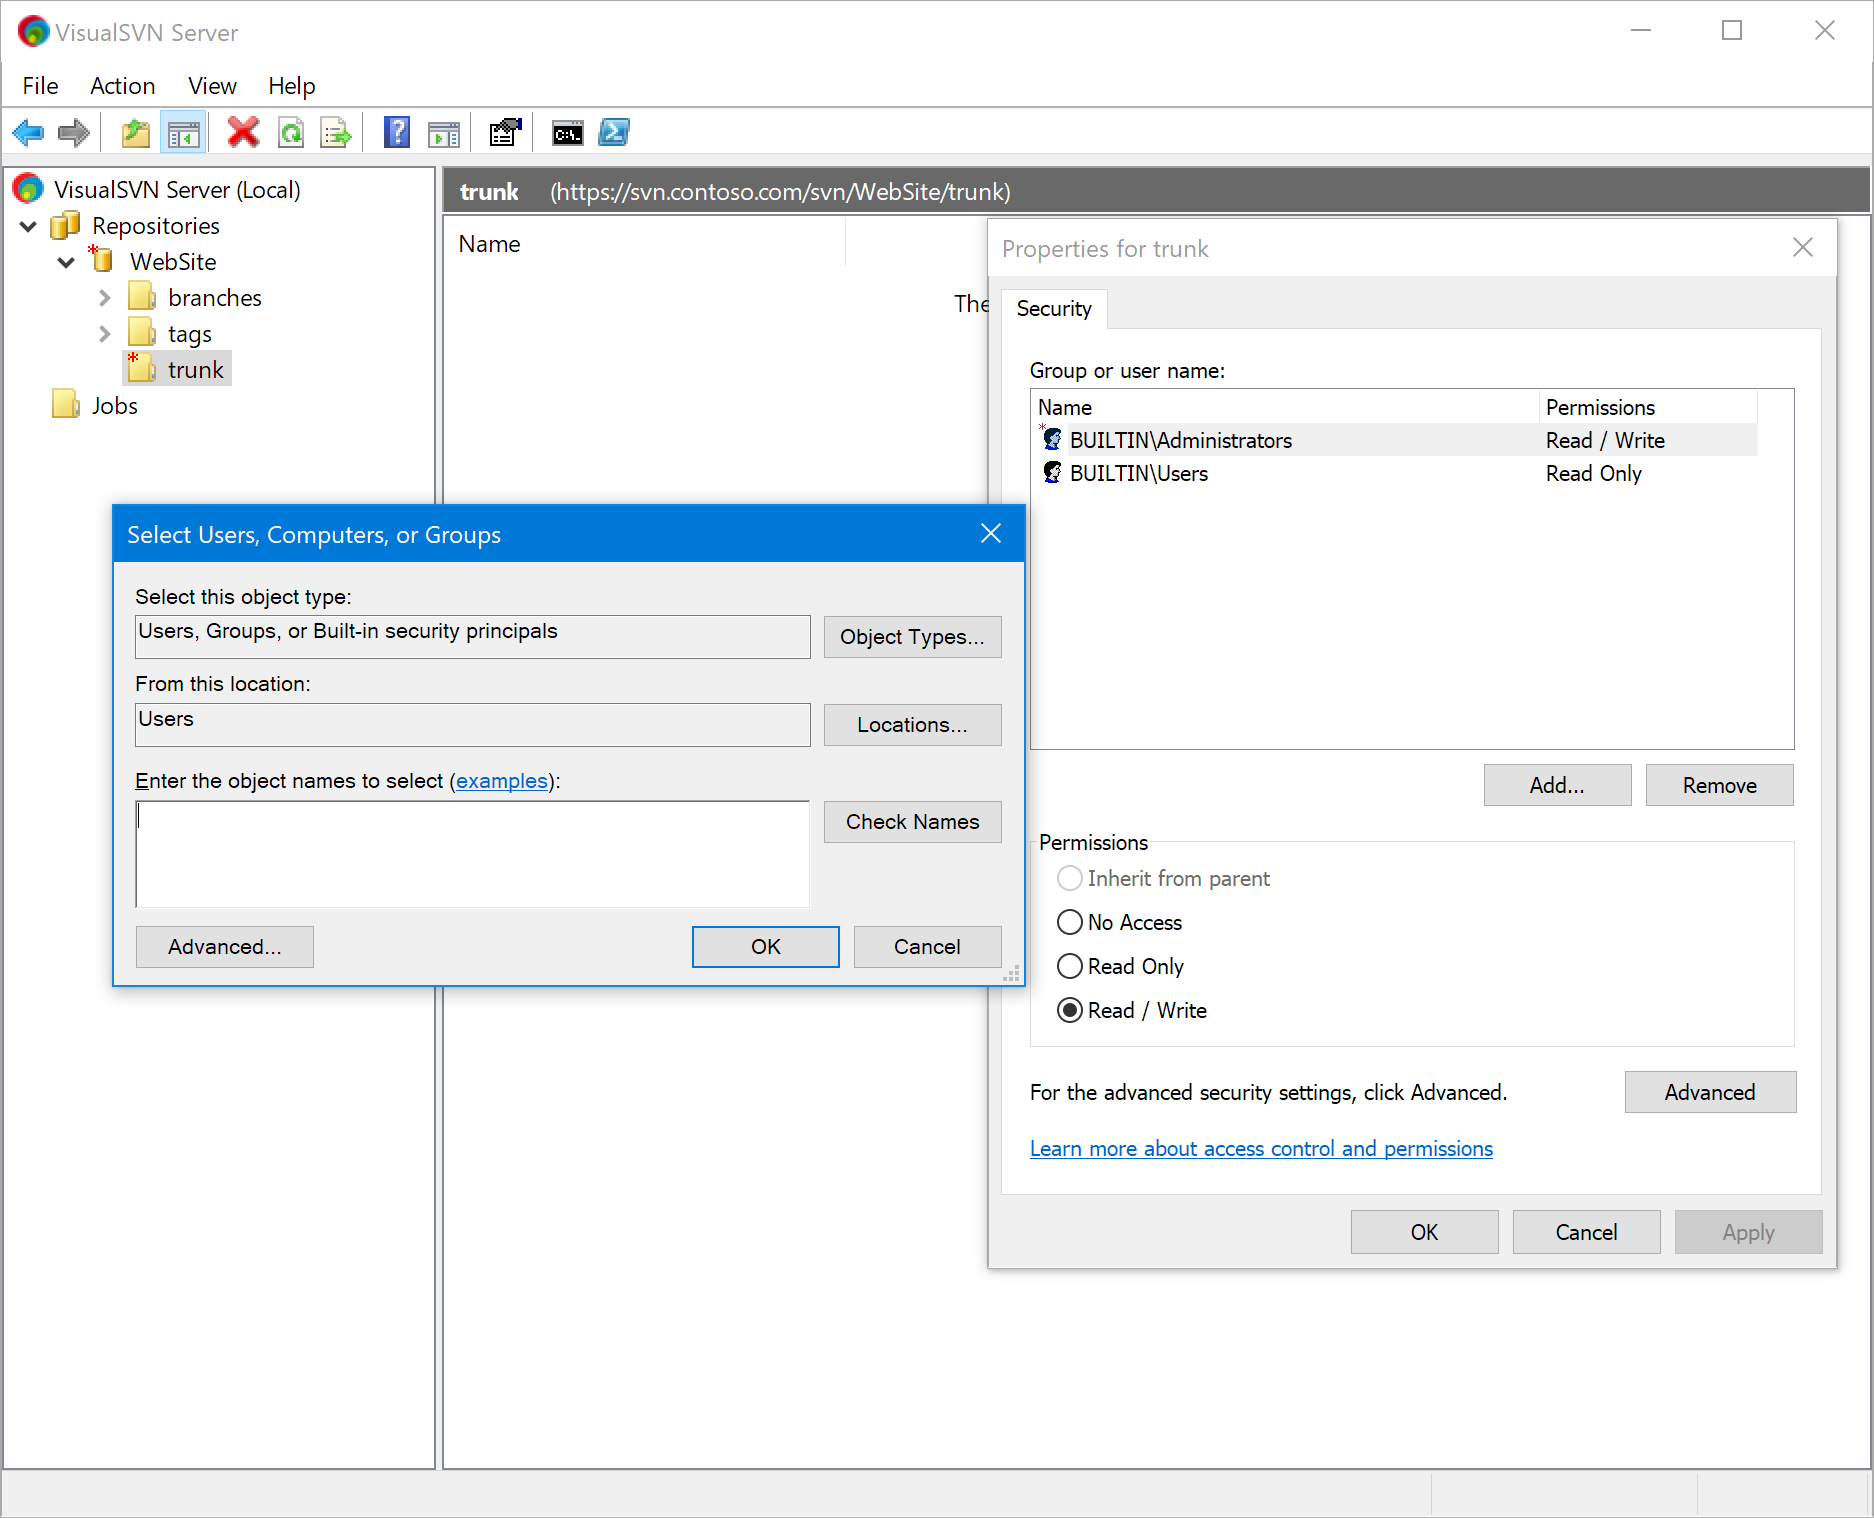The image size is (1874, 1518).
Task: Expand the branches folder node
Action: [105, 298]
